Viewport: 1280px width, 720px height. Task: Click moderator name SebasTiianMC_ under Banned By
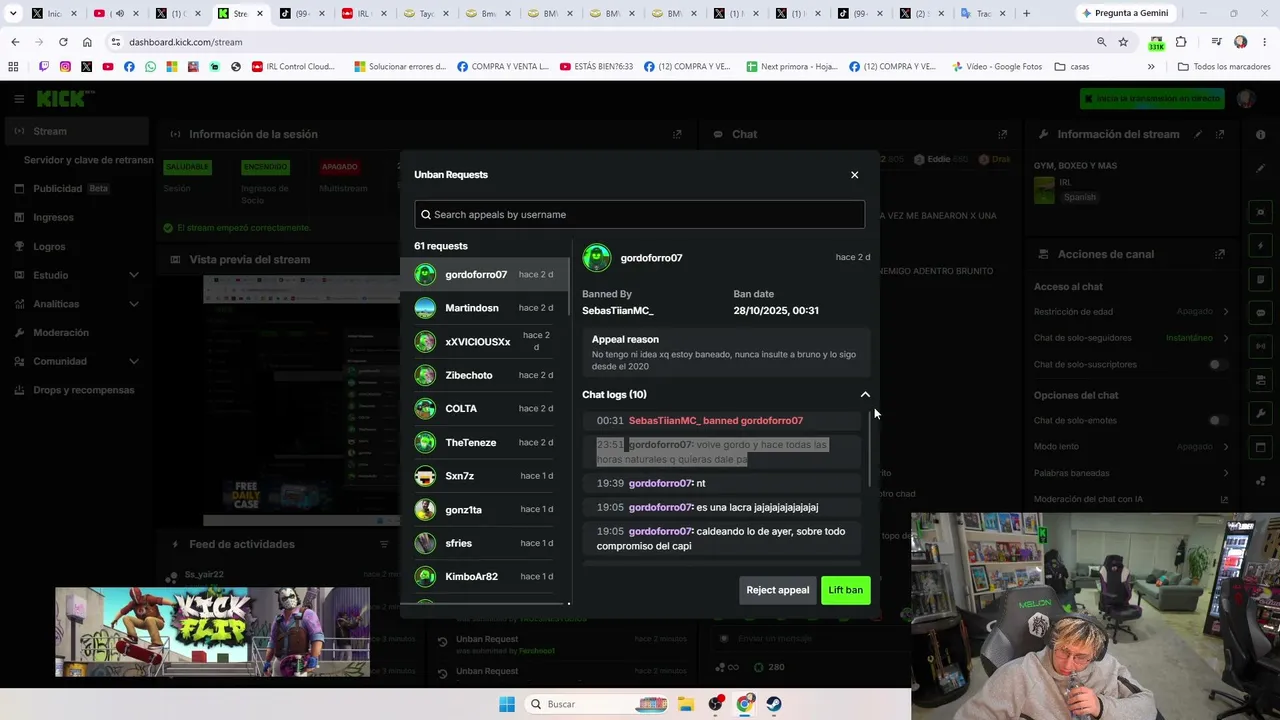[x=618, y=311]
